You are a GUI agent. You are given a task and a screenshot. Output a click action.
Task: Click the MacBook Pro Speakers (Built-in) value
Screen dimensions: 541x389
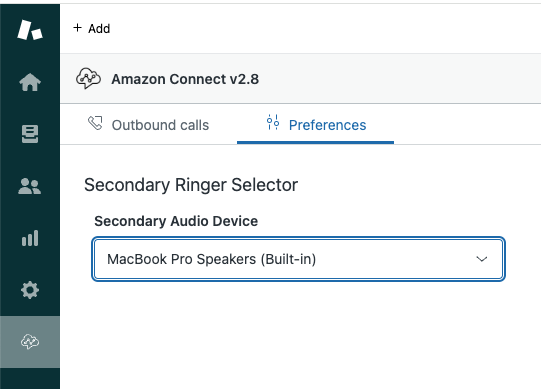(212, 259)
